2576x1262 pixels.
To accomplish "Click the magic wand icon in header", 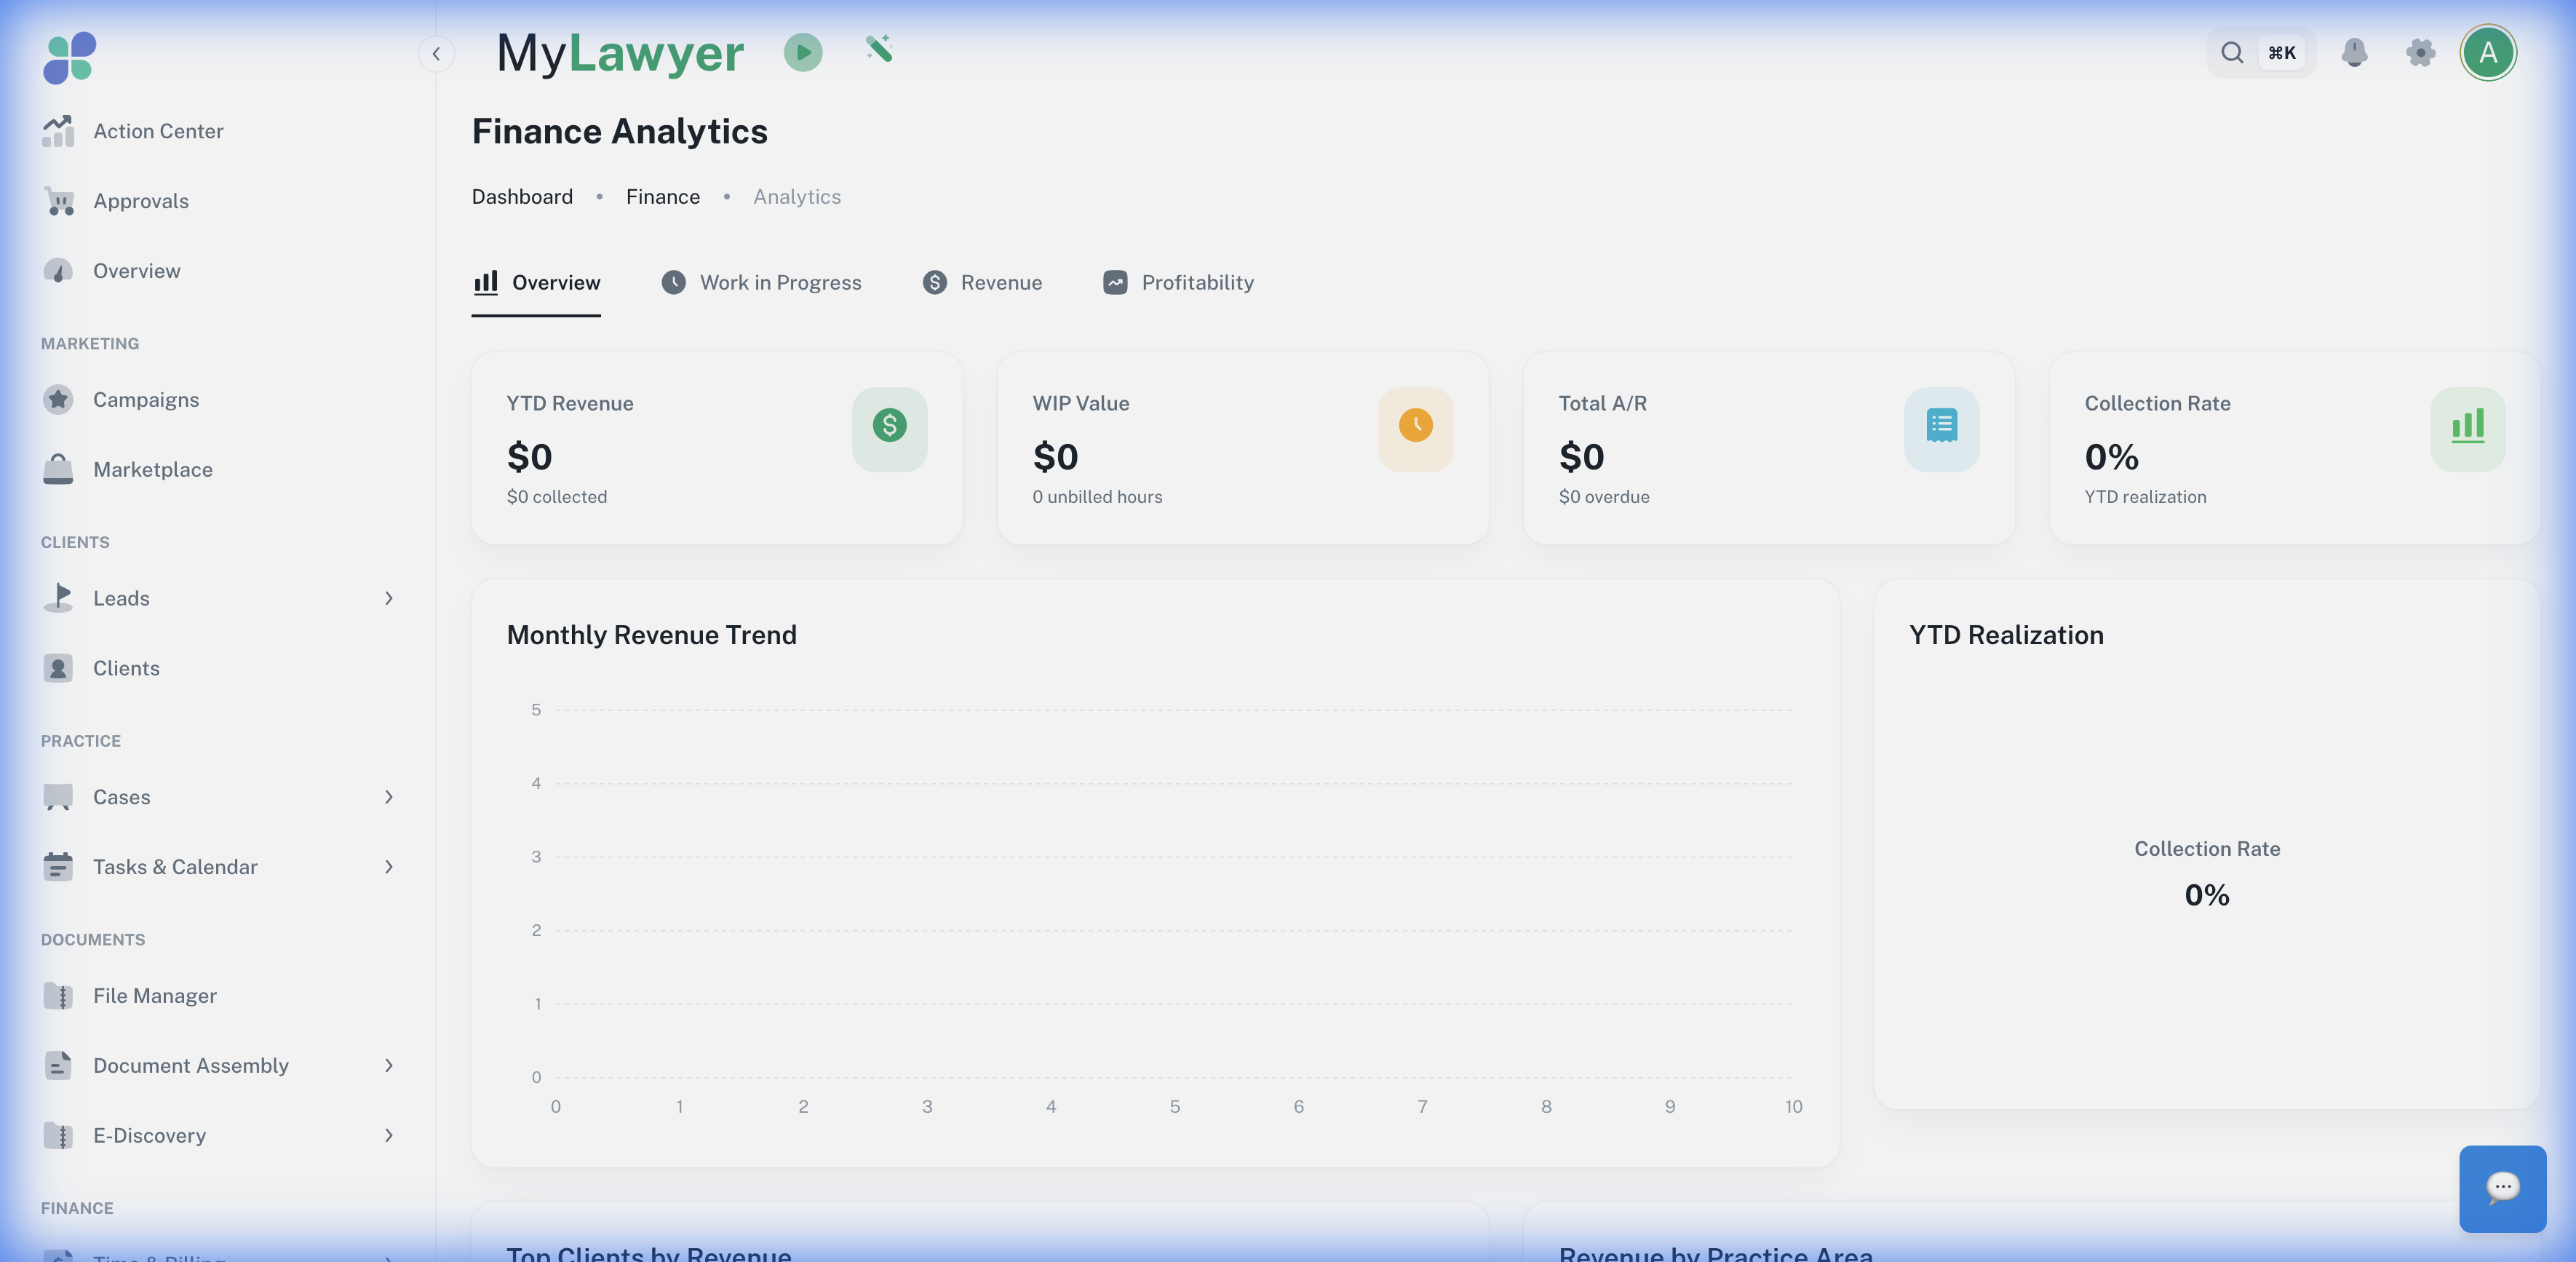I will click(x=879, y=49).
